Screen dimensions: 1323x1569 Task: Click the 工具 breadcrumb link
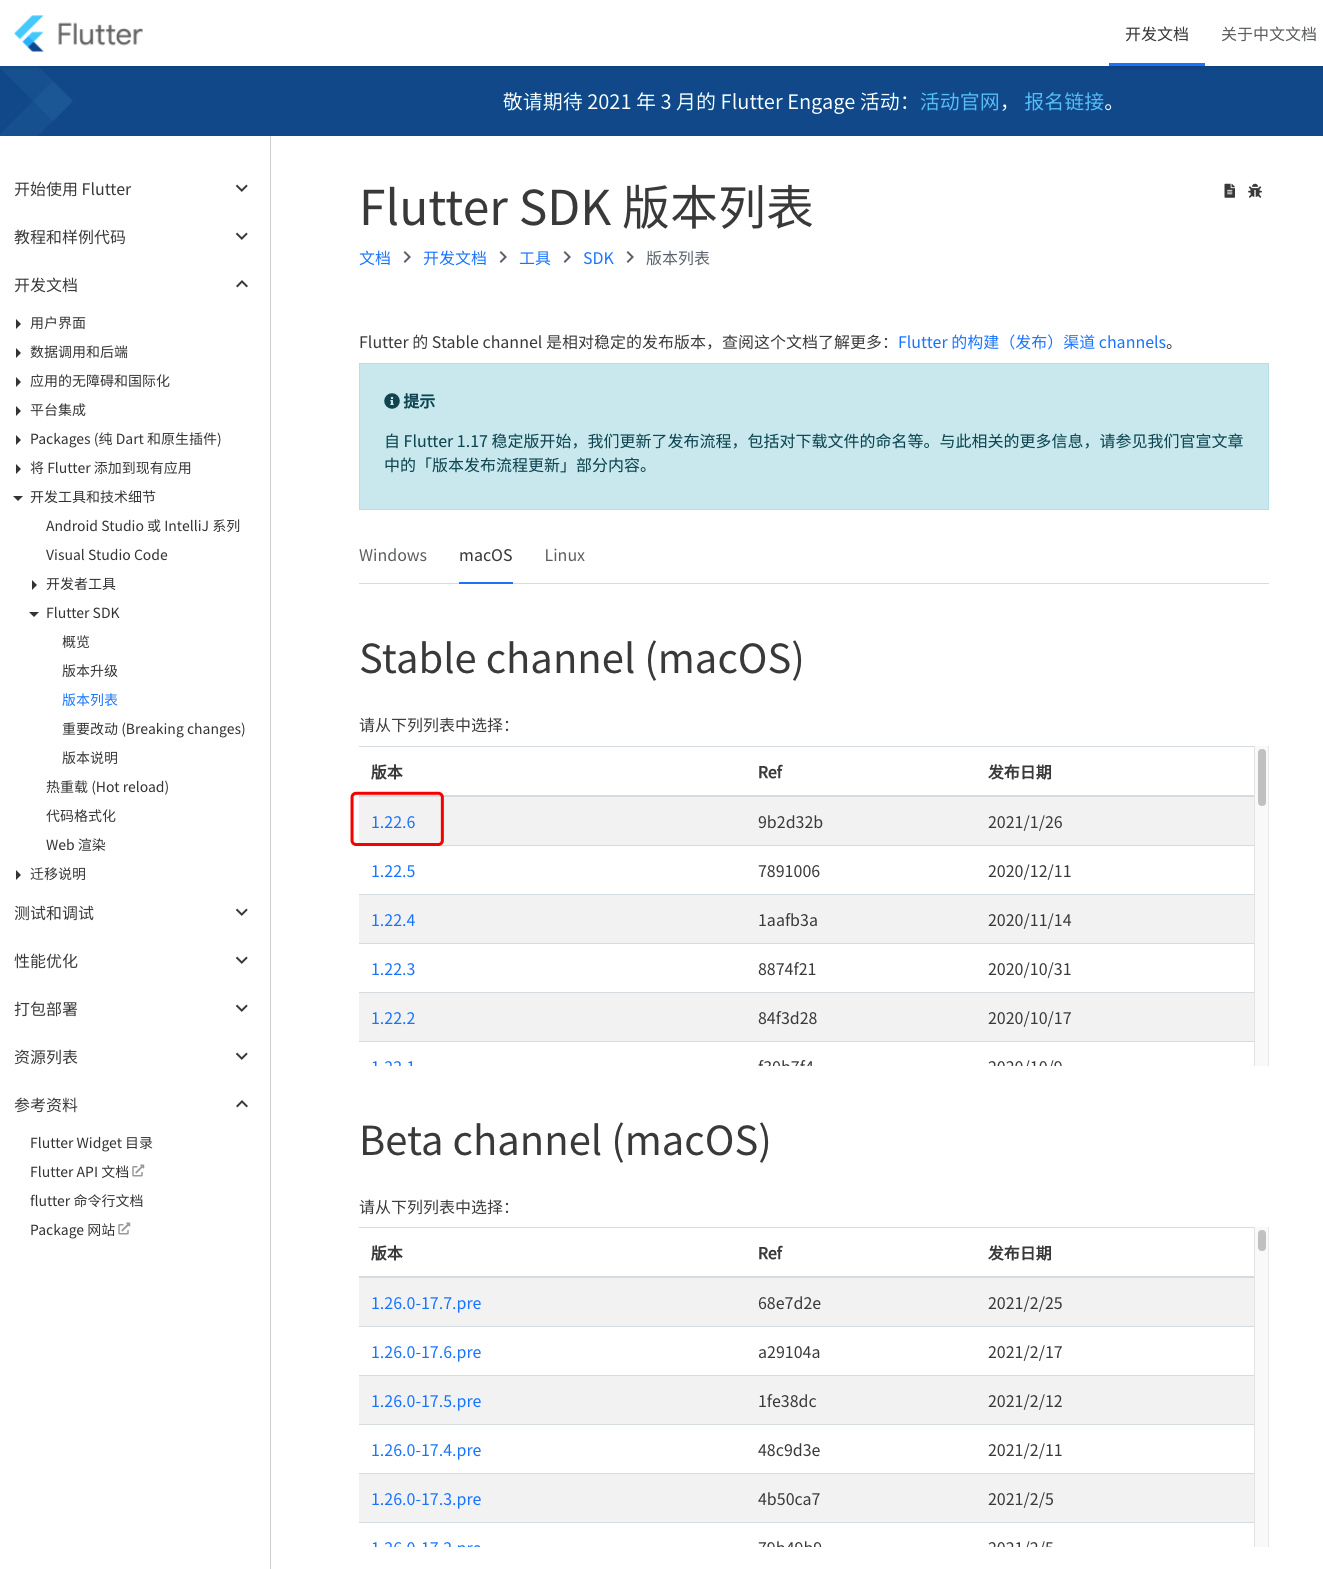point(535,258)
